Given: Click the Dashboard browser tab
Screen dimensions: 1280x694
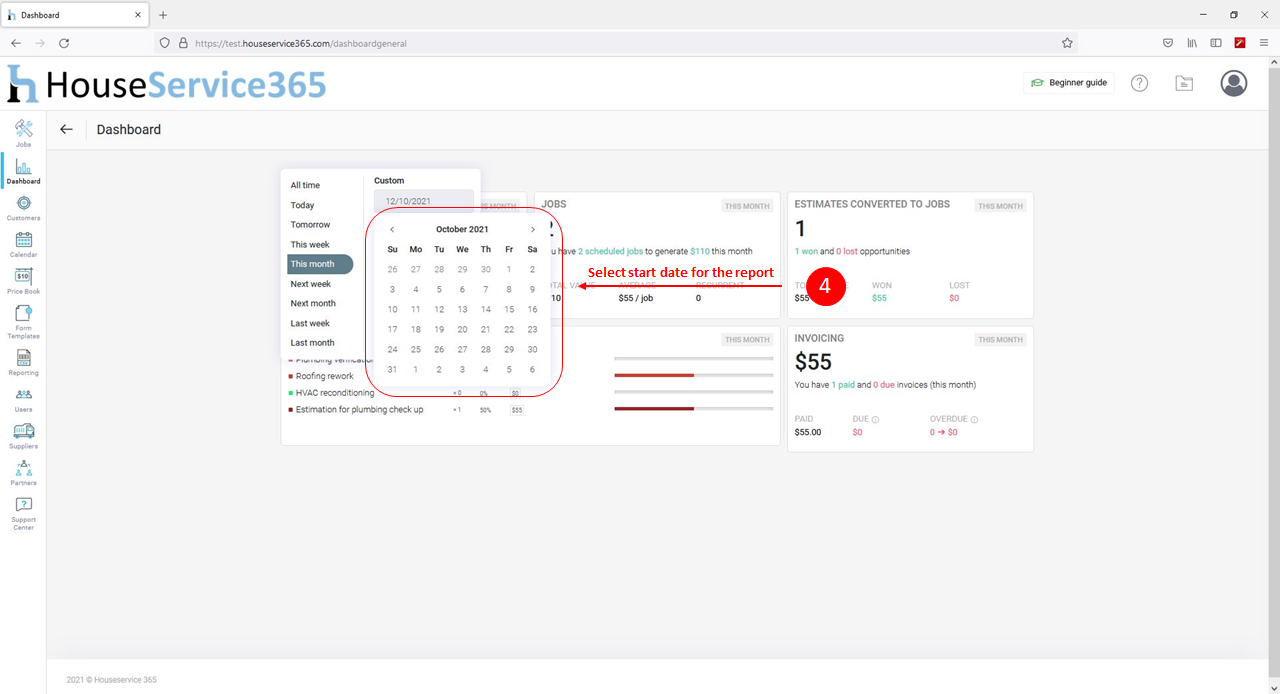Looking at the screenshot, I should (75, 15).
